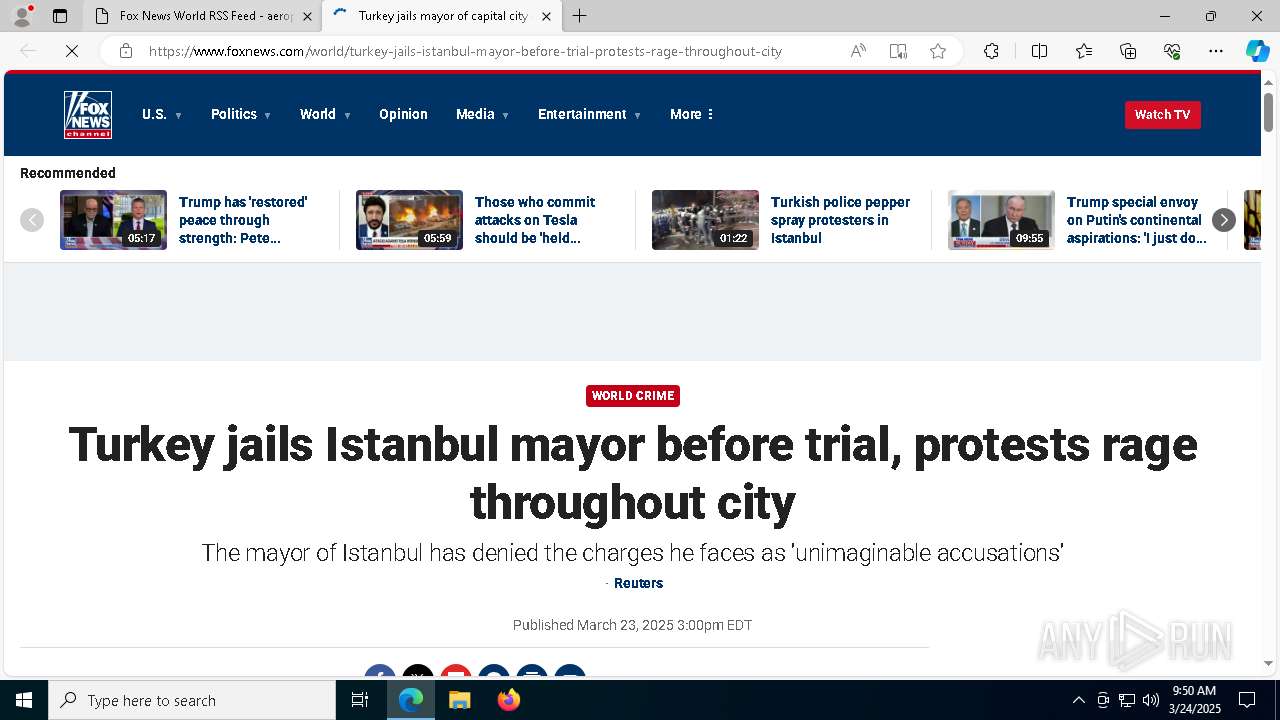This screenshot has width=1280, height=720.
Task: Play Trump 'restored' peace video thumbnail
Action: click(113, 220)
